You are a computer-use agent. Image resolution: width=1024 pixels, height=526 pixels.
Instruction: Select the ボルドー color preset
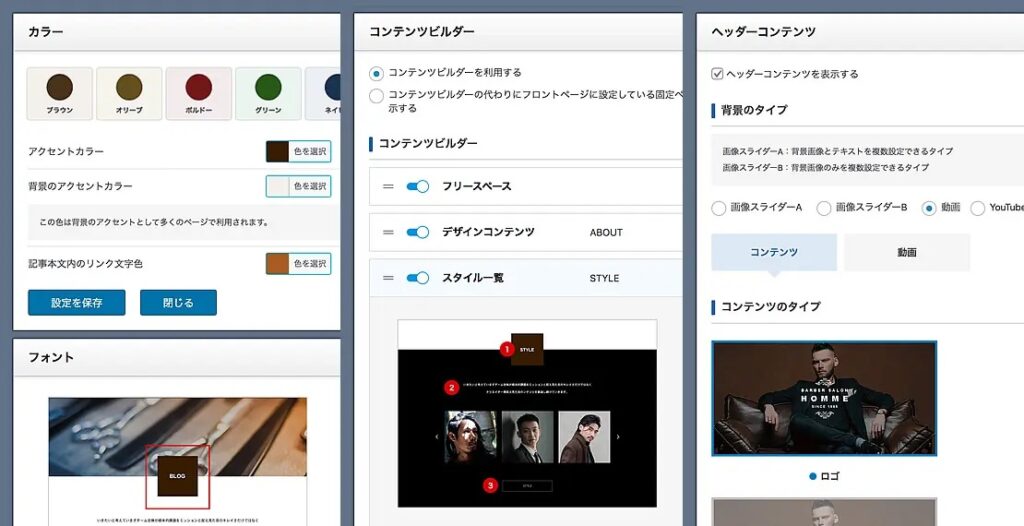tap(199, 93)
